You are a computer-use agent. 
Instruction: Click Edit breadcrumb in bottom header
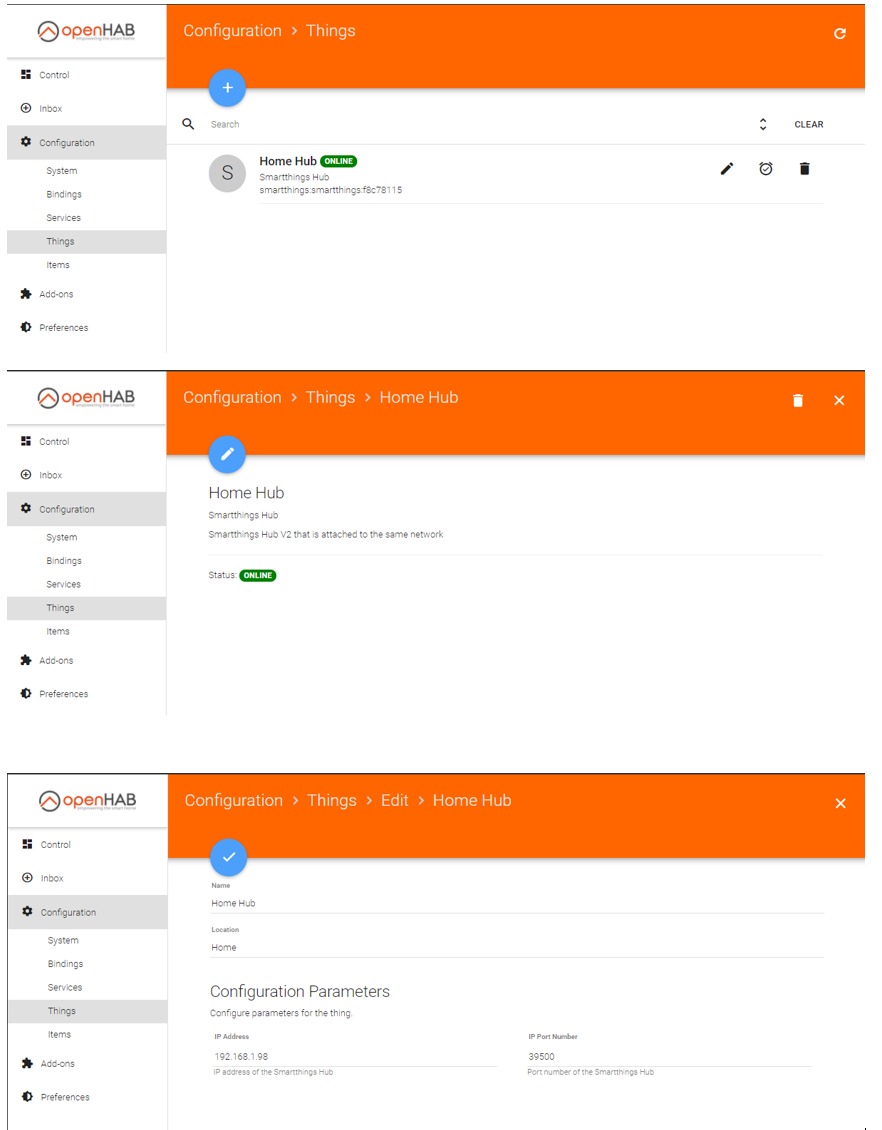coord(394,801)
